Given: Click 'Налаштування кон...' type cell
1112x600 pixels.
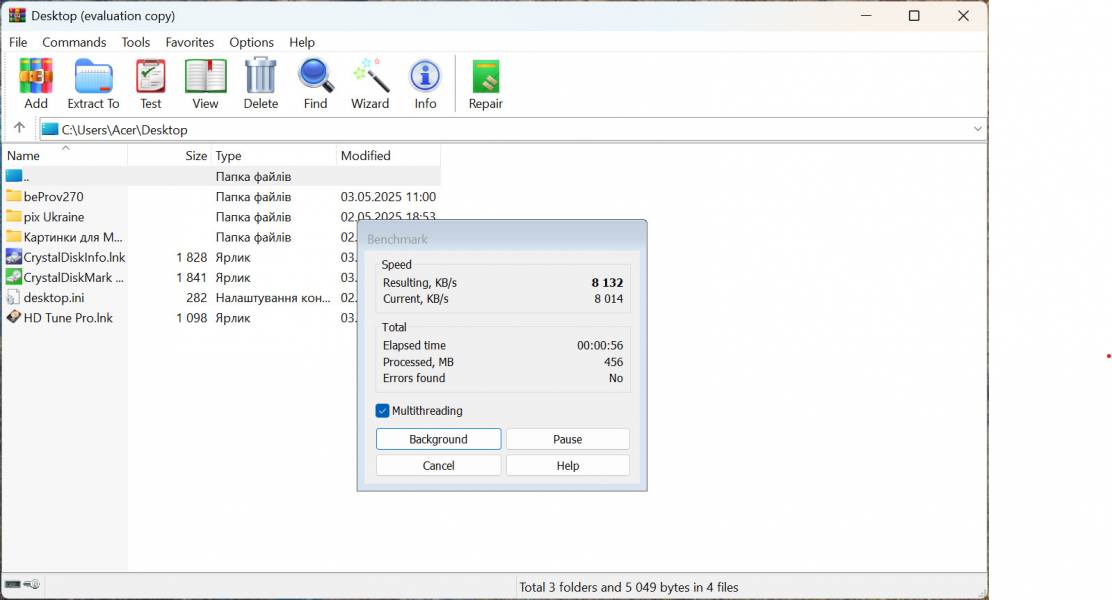Looking at the screenshot, I should pos(273,298).
